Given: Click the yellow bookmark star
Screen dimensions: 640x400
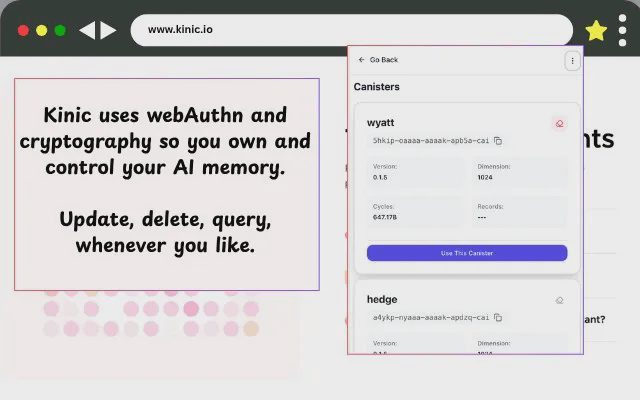Looking at the screenshot, I should click(x=596, y=31).
